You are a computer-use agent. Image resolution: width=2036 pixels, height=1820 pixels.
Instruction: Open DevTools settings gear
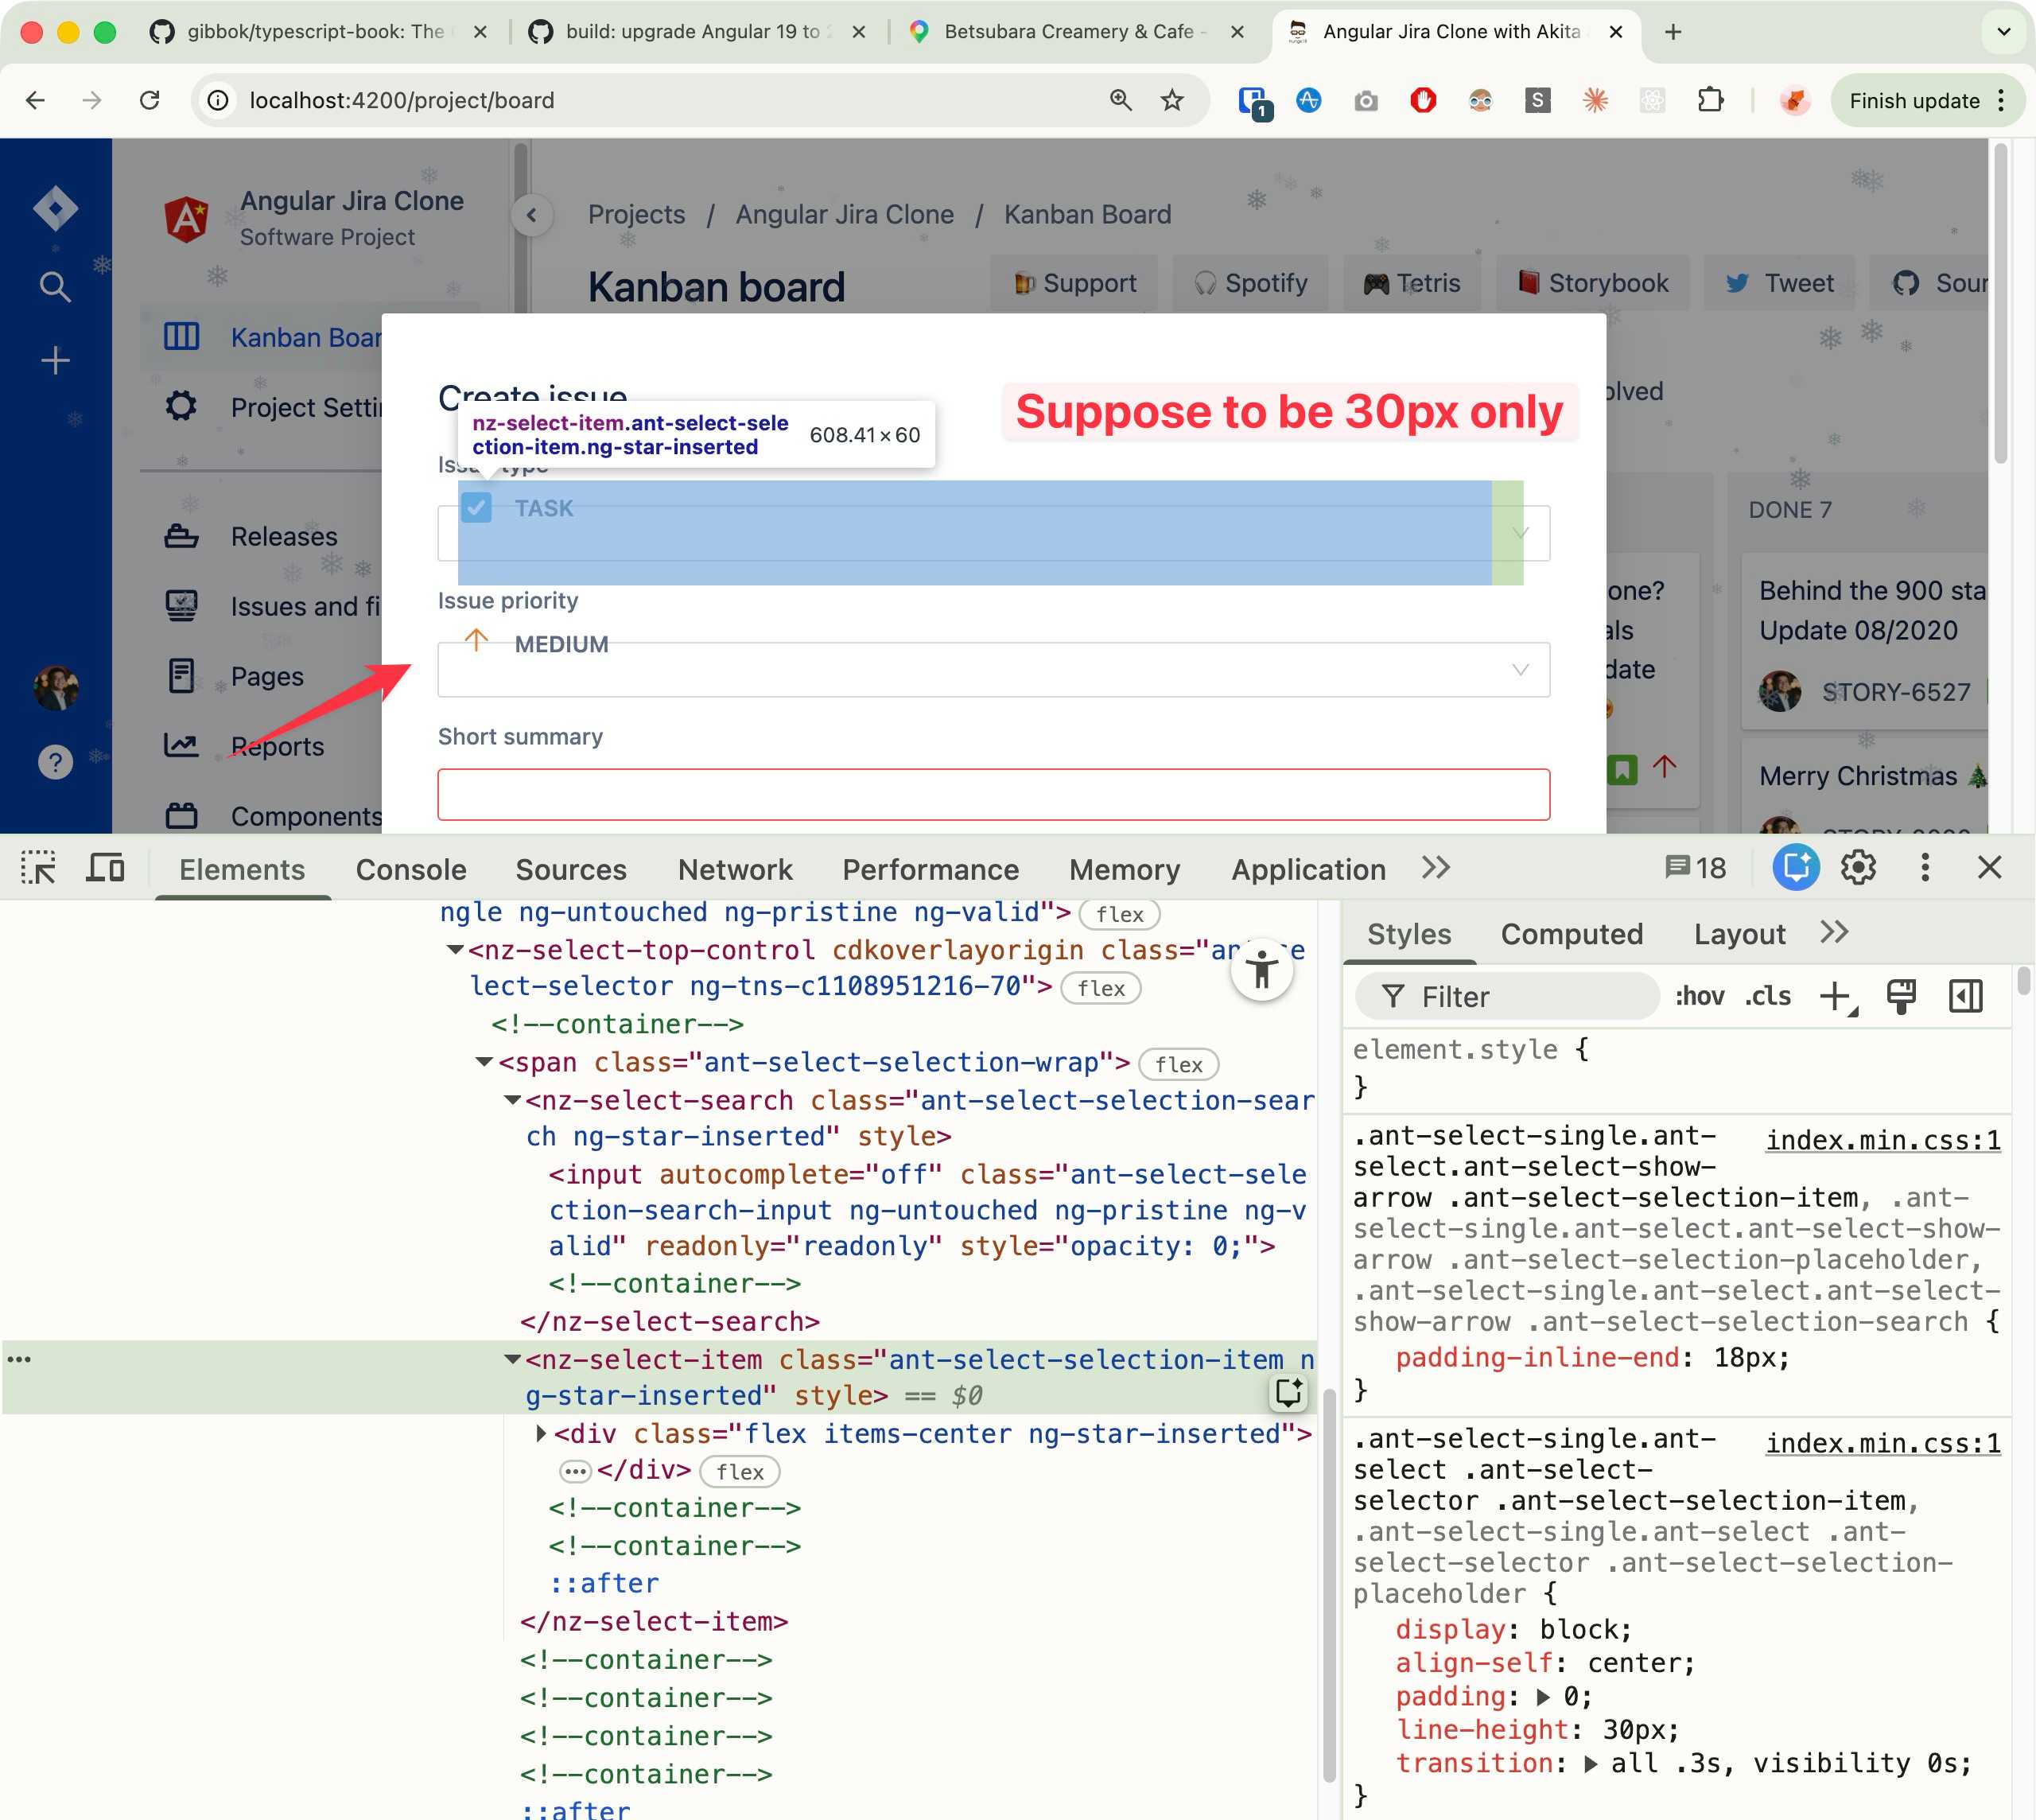1858,868
